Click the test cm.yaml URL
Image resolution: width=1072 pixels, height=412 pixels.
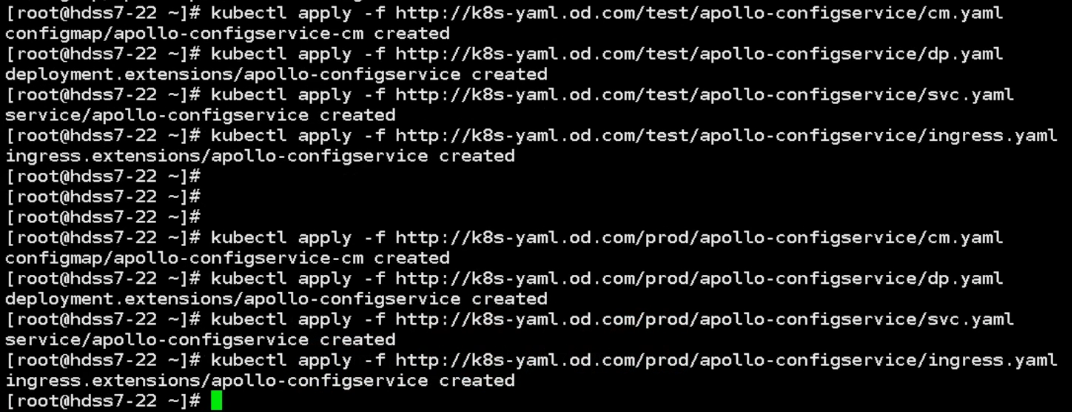(x=699, y=13)
